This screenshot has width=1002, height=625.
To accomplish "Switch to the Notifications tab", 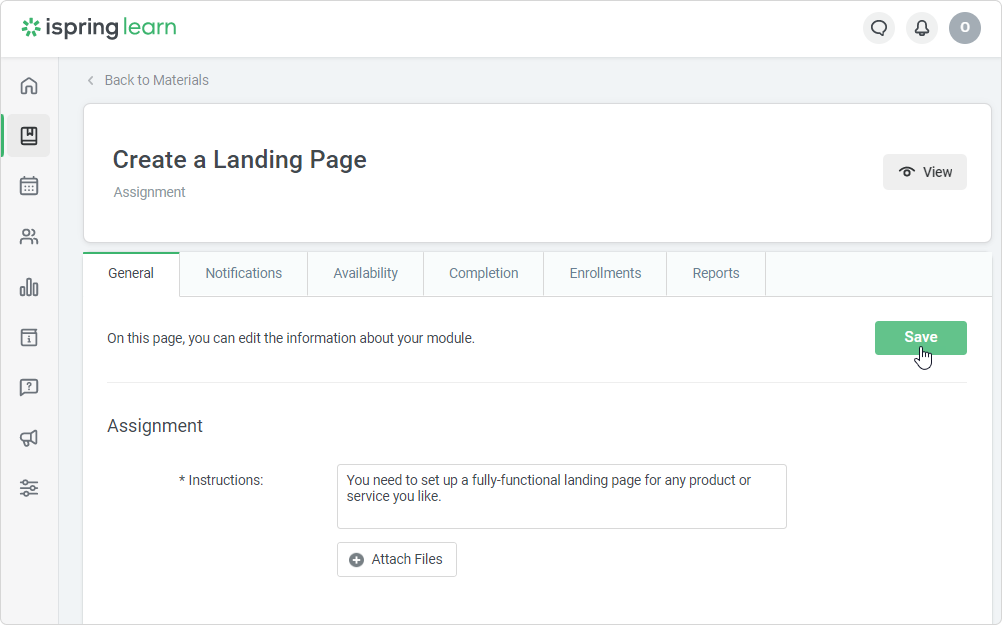I will click(x=243, y=273).
